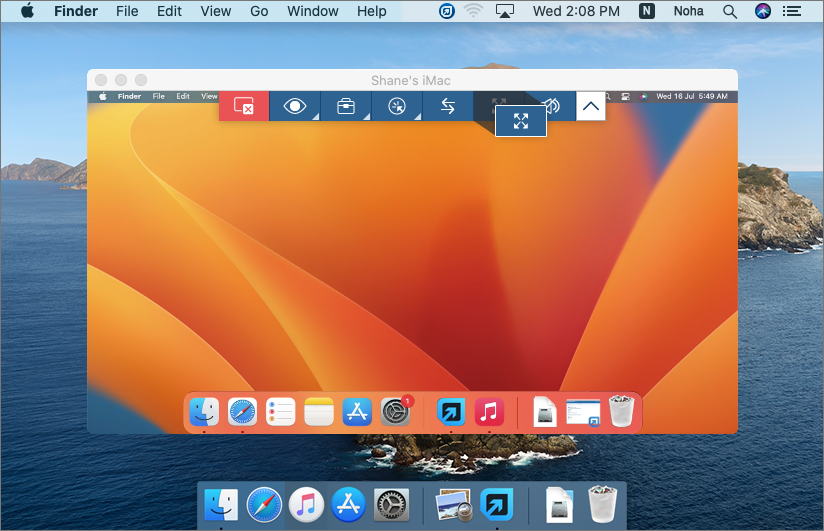Viewport: 824px width, 531px height.
Task: Click the file transfer arrows icon
Action: coord(448,106)
